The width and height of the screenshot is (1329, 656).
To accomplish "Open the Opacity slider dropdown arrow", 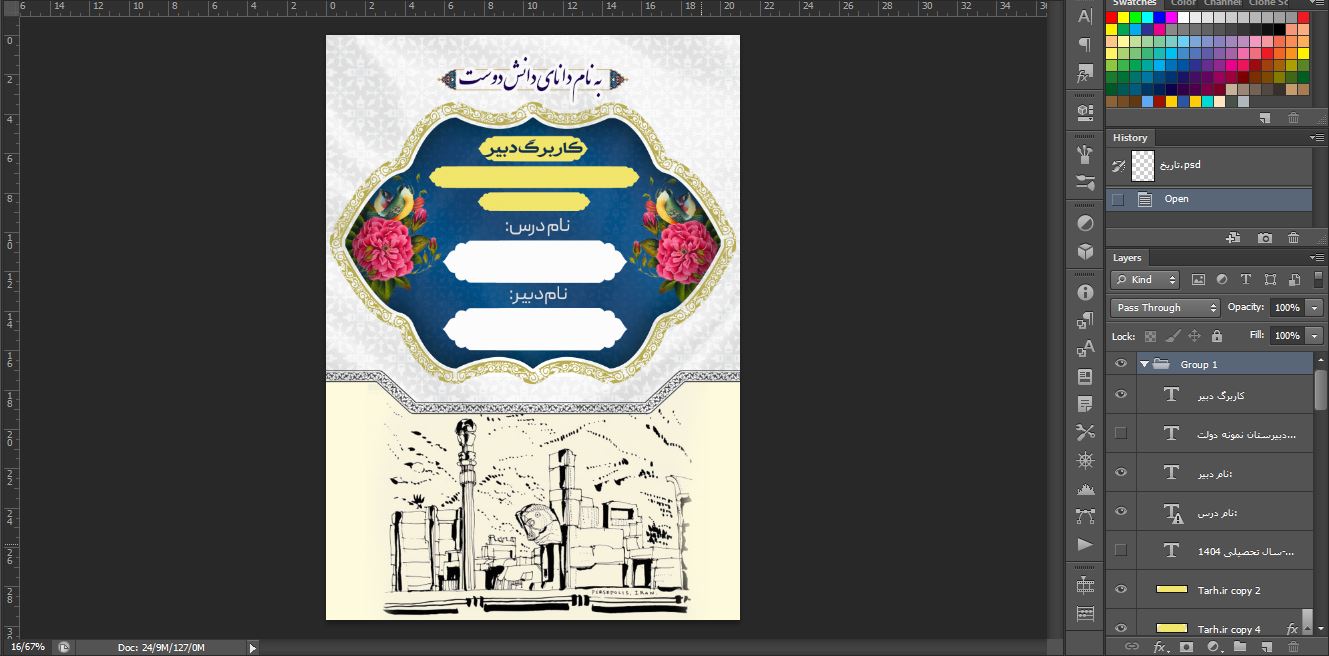I will (1315, 308).
